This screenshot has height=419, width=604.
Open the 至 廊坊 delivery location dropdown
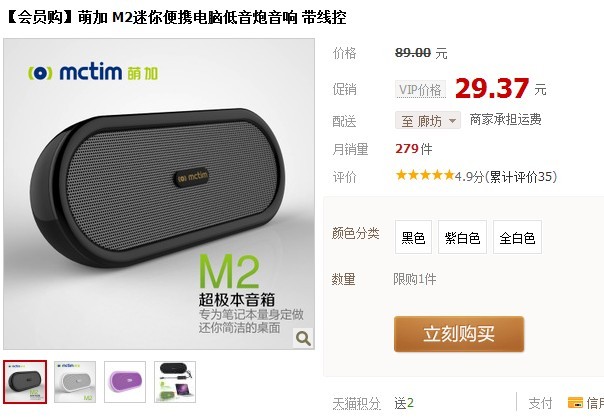click(x=428, y=121)
